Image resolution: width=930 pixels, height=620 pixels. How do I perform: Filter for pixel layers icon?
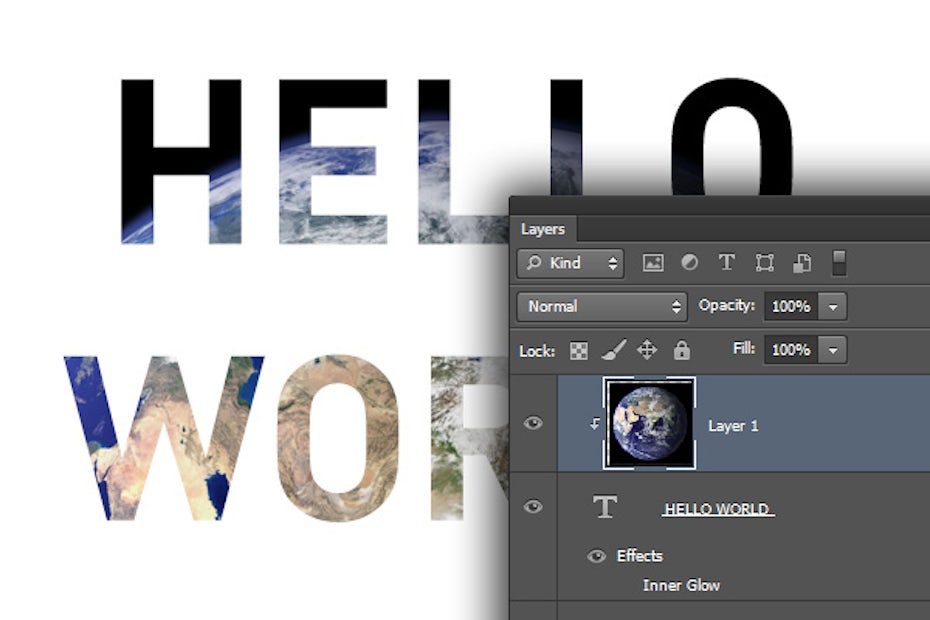click(x=653, y=263)
